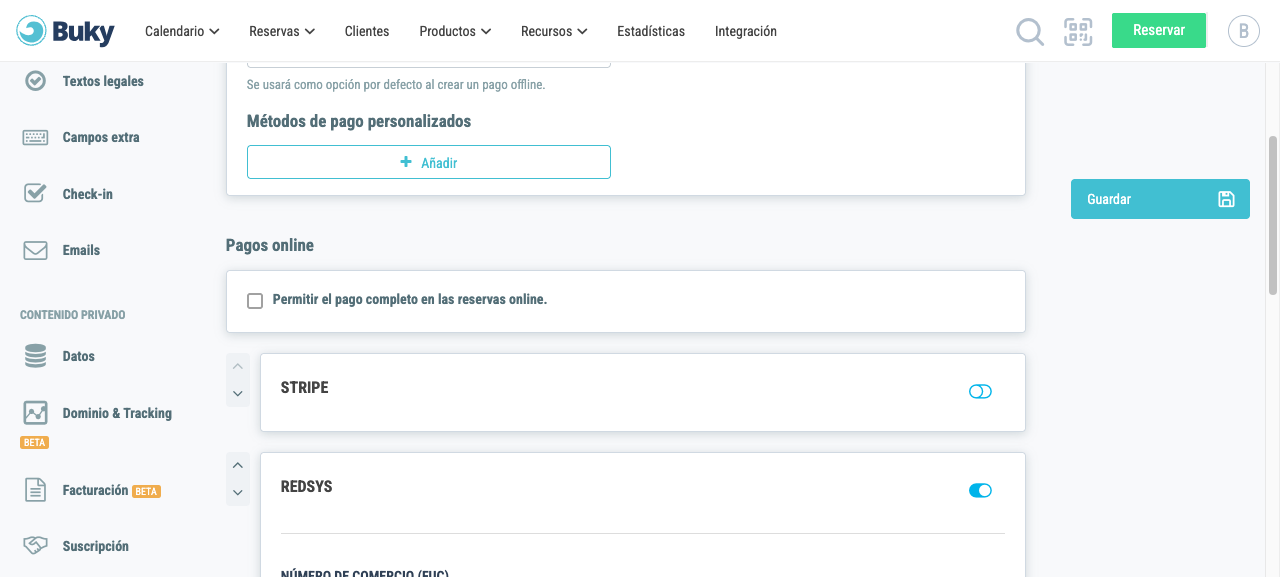Open the Suscripción sidebar link

[x=96, y=546]
